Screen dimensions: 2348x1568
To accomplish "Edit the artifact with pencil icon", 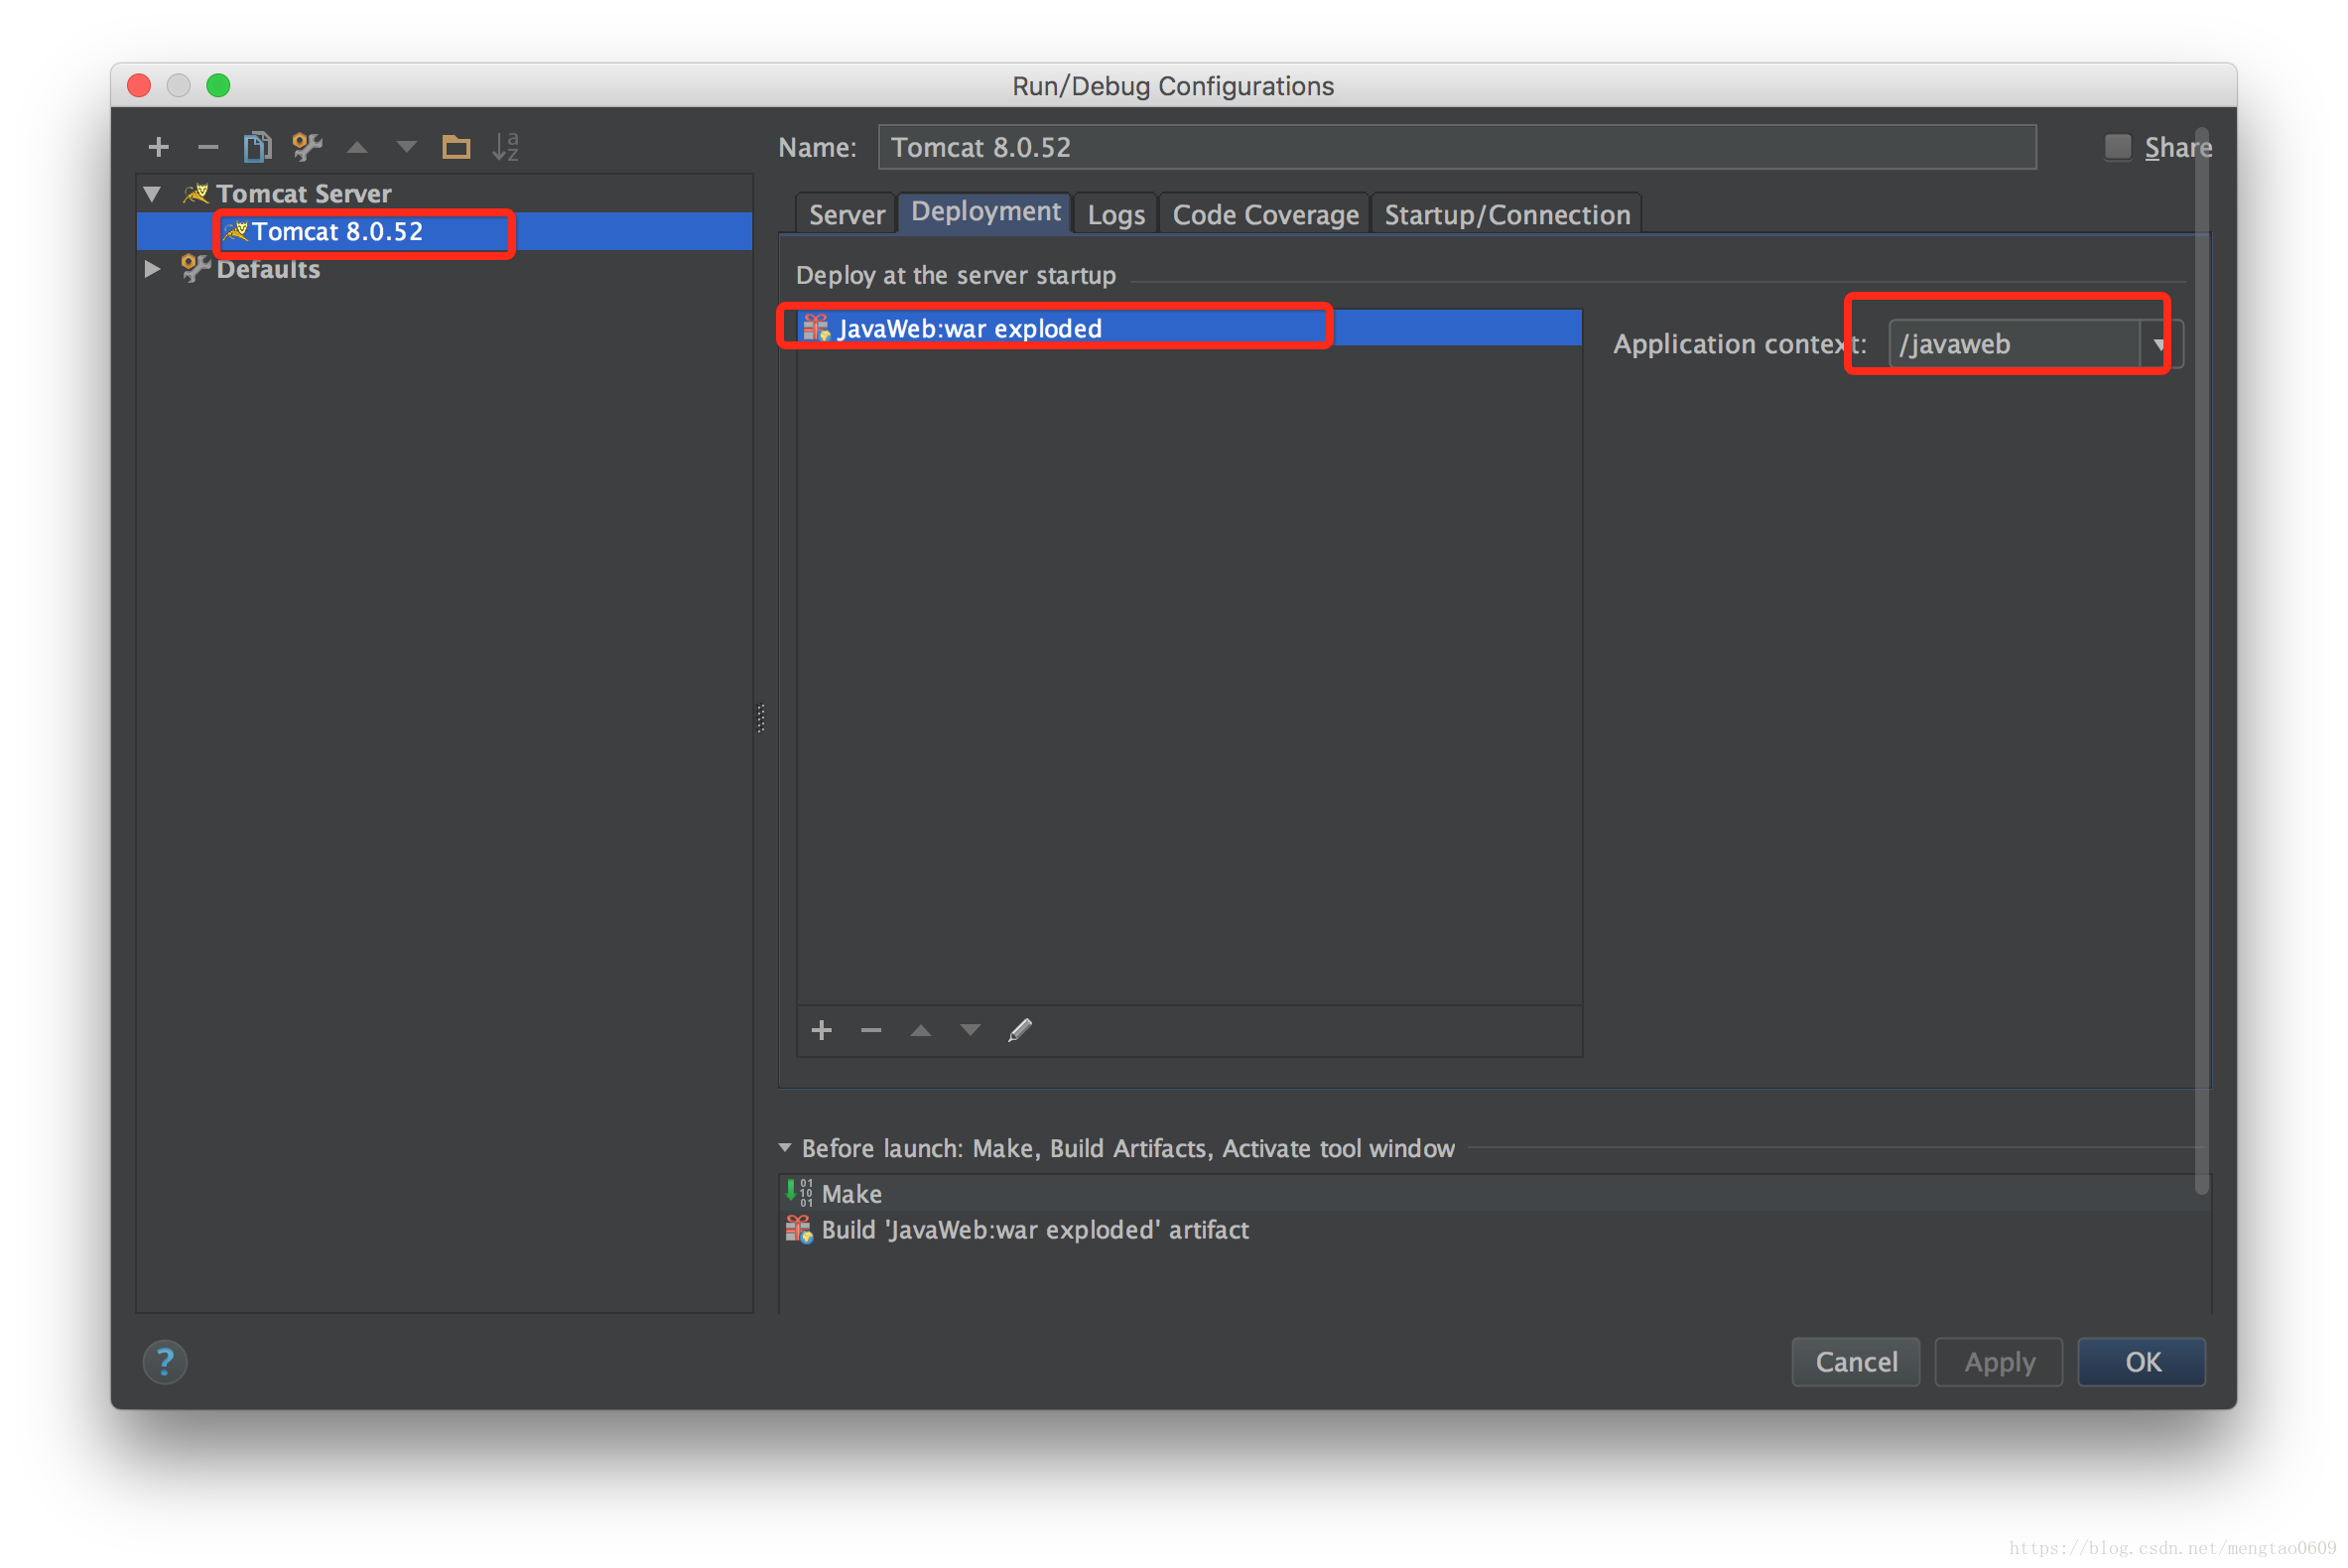I will pos(1020,1030).
